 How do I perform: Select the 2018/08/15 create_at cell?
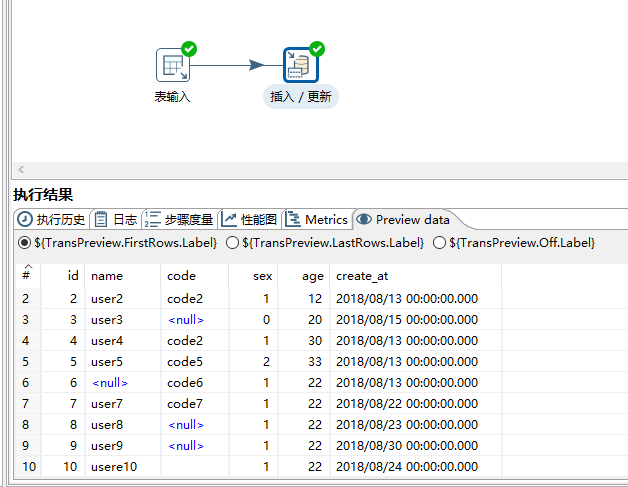click(x=415, y=320)
